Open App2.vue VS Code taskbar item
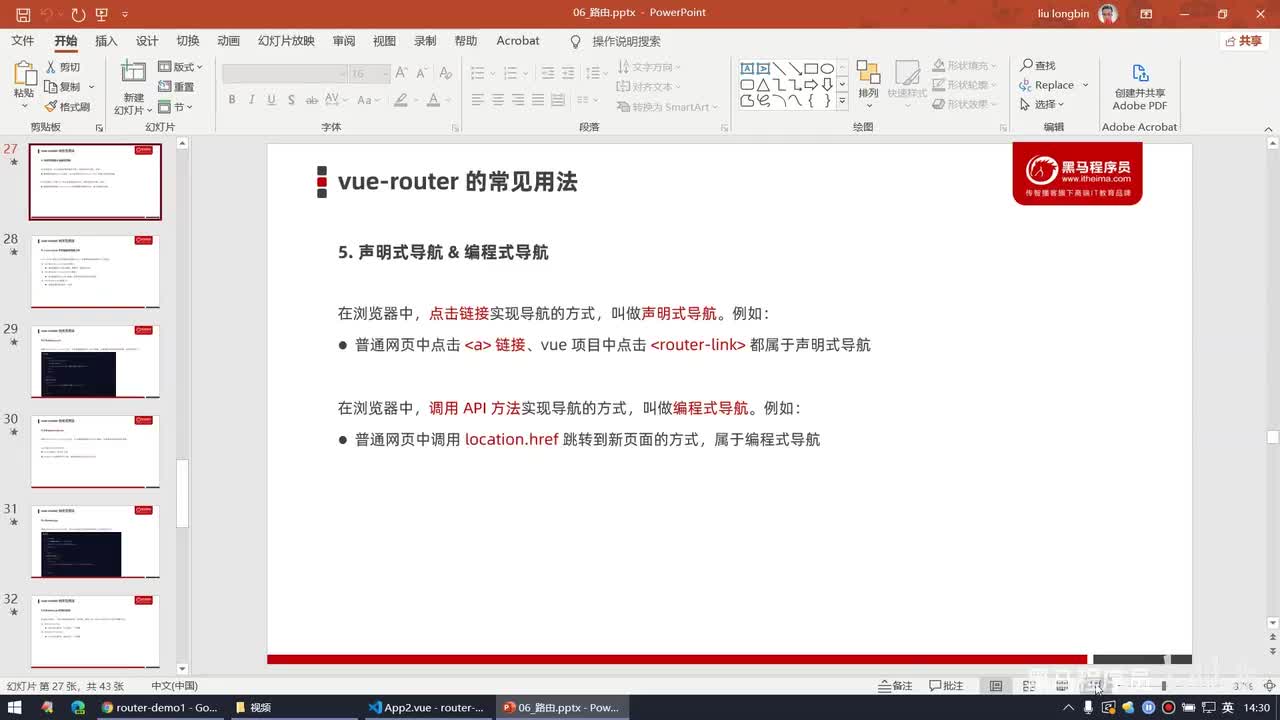Viewport: 1280px width, 720px height. click(426, 707)
